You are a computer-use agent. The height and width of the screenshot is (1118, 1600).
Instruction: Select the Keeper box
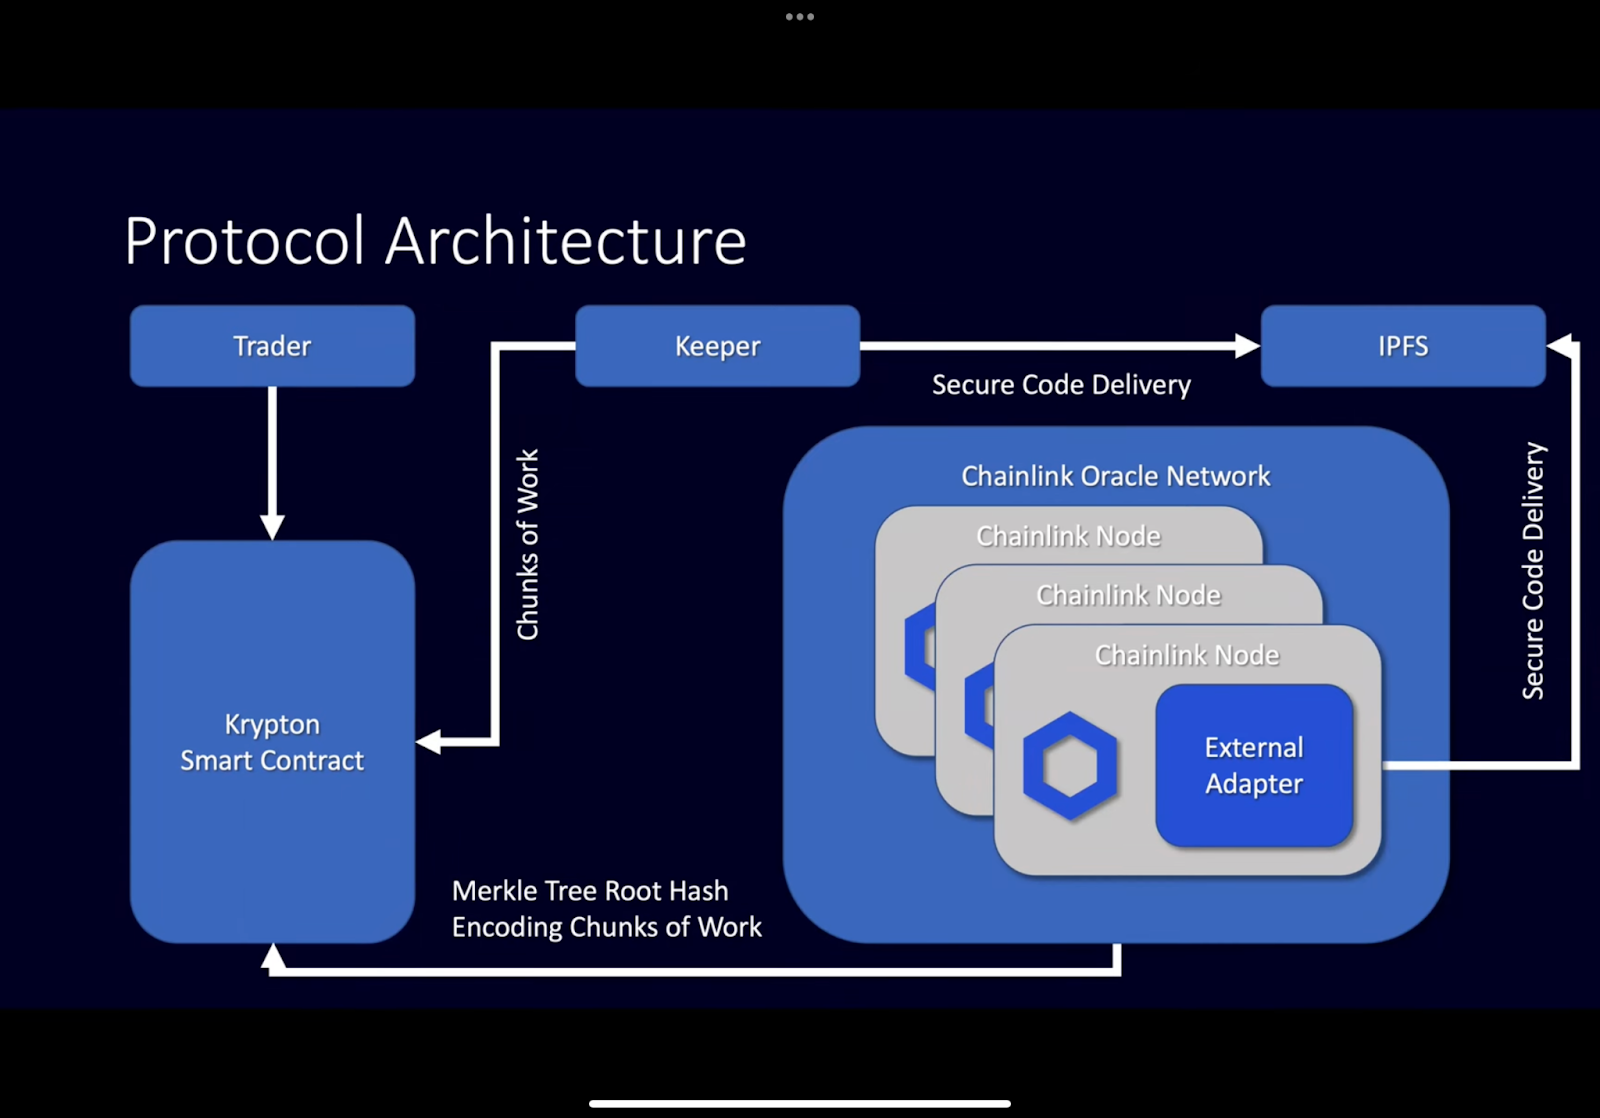pyautogui.click(x=717, y=346)
